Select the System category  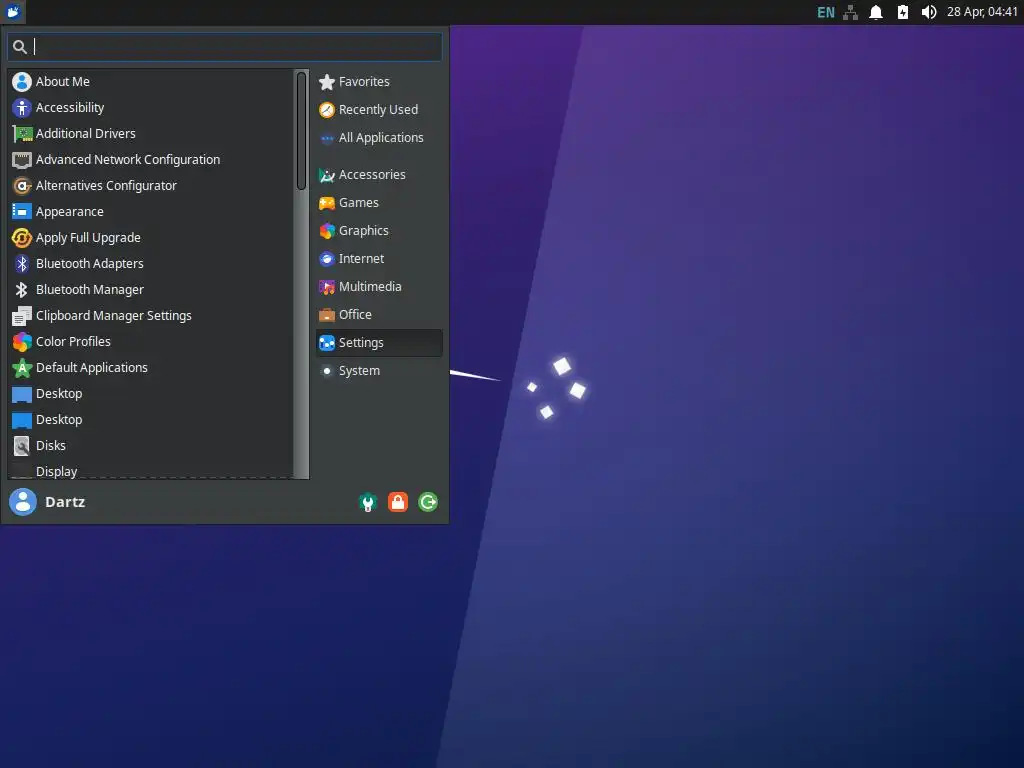(x=379, y=371)
